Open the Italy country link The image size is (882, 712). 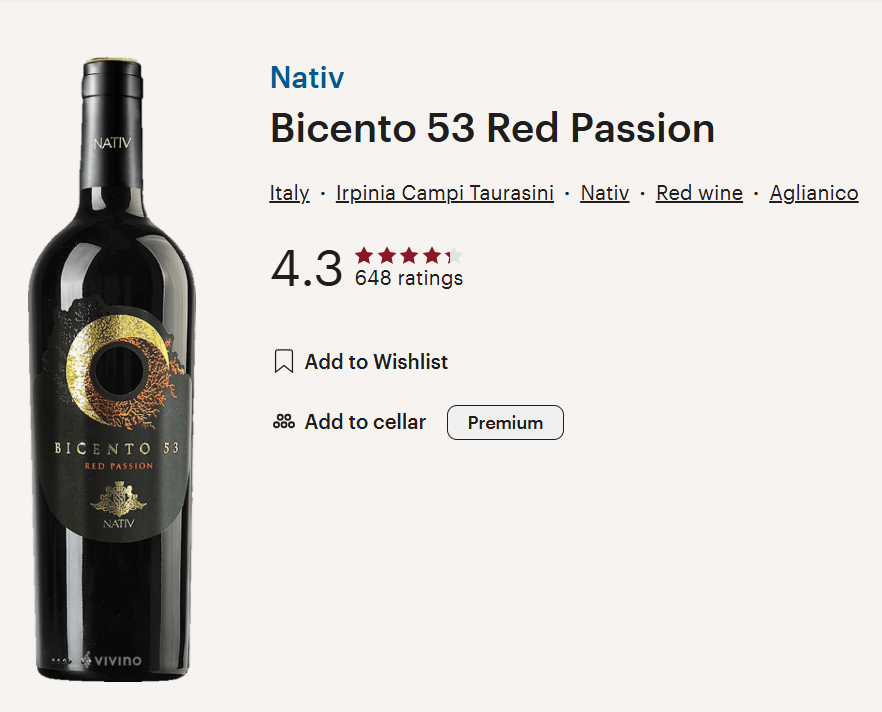pyautogui.click(x=289, y=193)
